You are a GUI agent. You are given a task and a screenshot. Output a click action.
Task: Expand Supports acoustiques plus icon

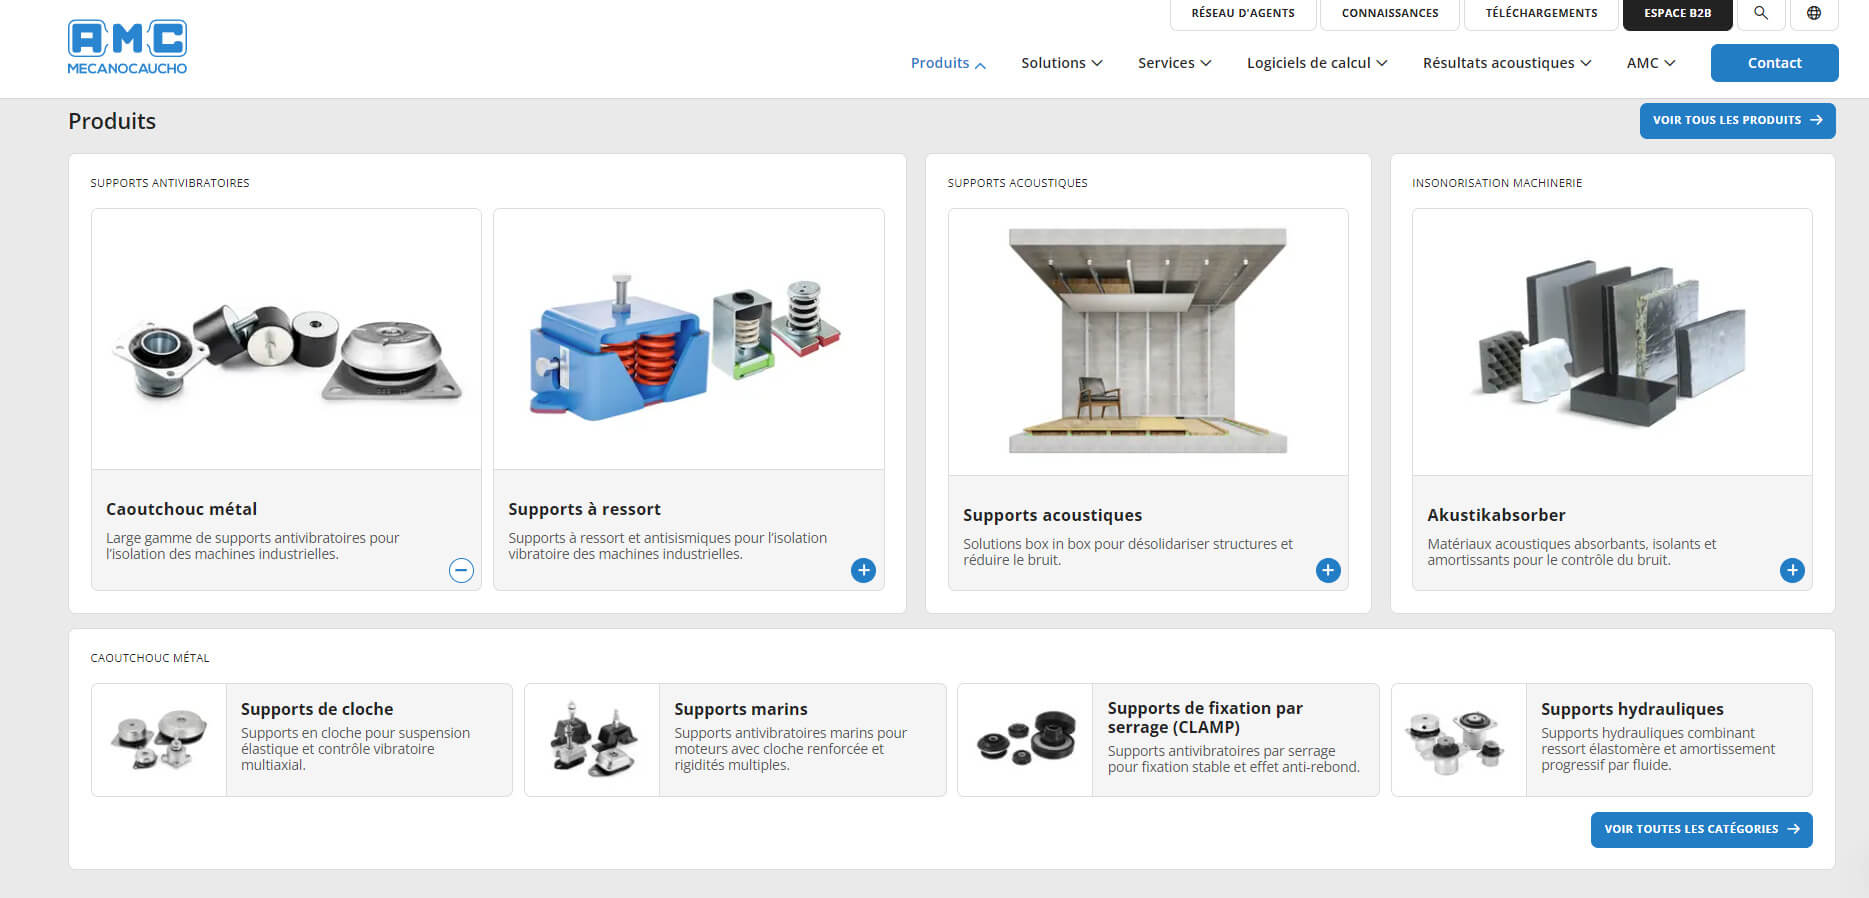point(1328,570)
